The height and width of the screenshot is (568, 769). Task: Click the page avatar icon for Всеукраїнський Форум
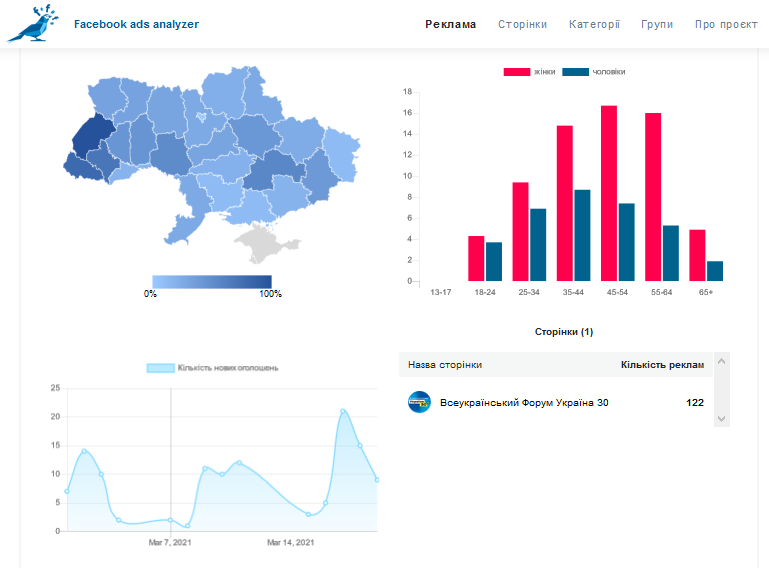[x=418, y=403]
